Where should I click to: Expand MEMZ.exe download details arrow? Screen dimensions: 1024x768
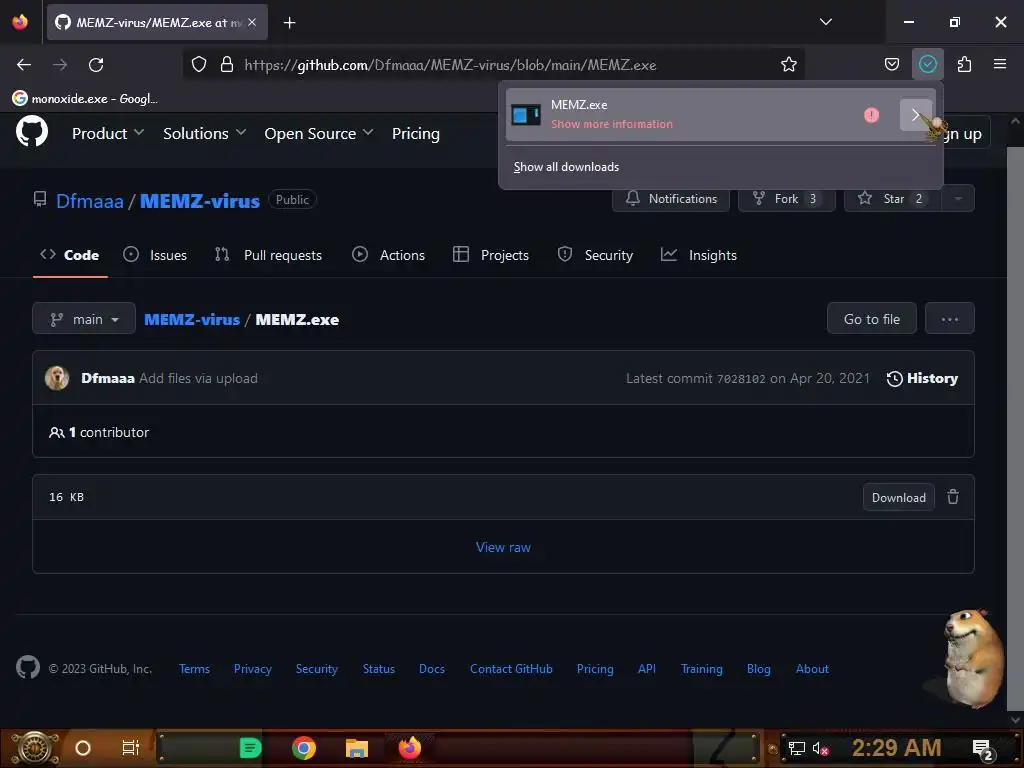click(916, 115)
